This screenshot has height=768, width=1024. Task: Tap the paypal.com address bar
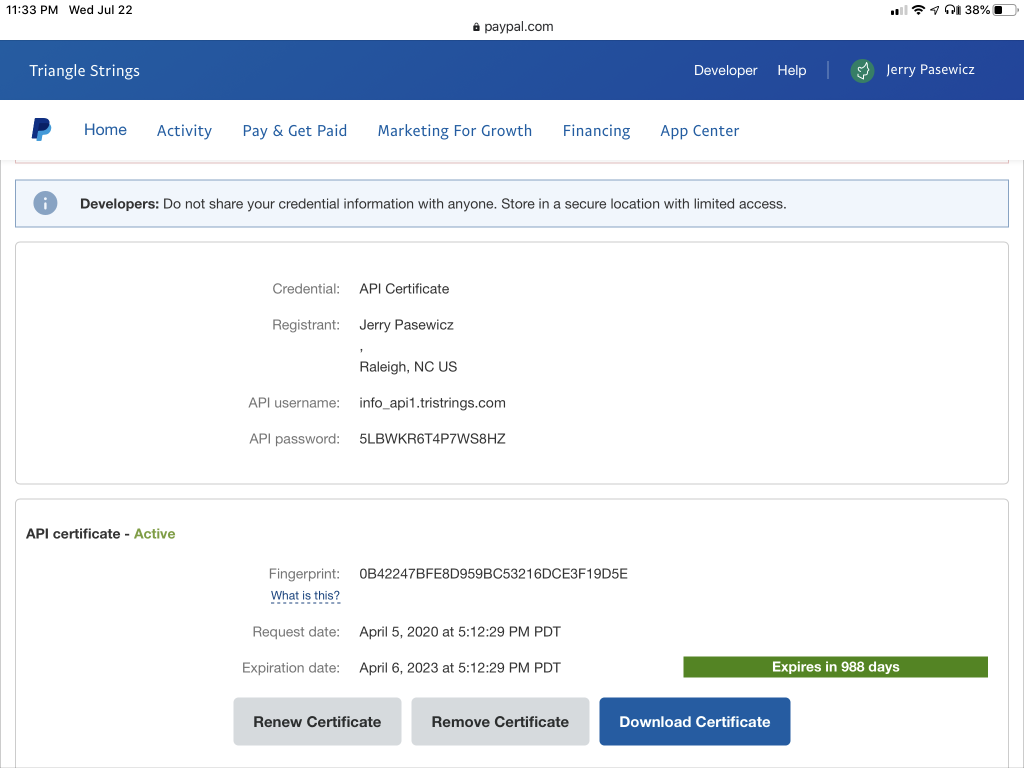[512, 27]
